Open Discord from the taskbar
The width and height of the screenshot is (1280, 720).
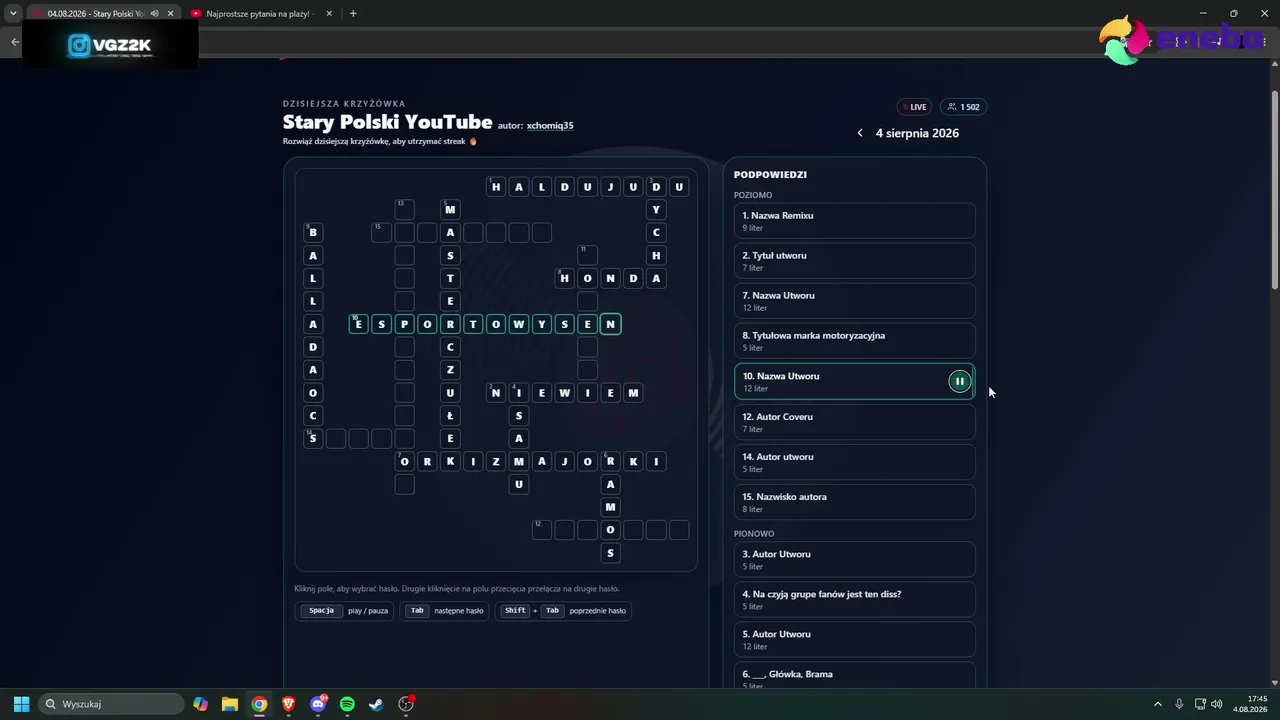319,704
